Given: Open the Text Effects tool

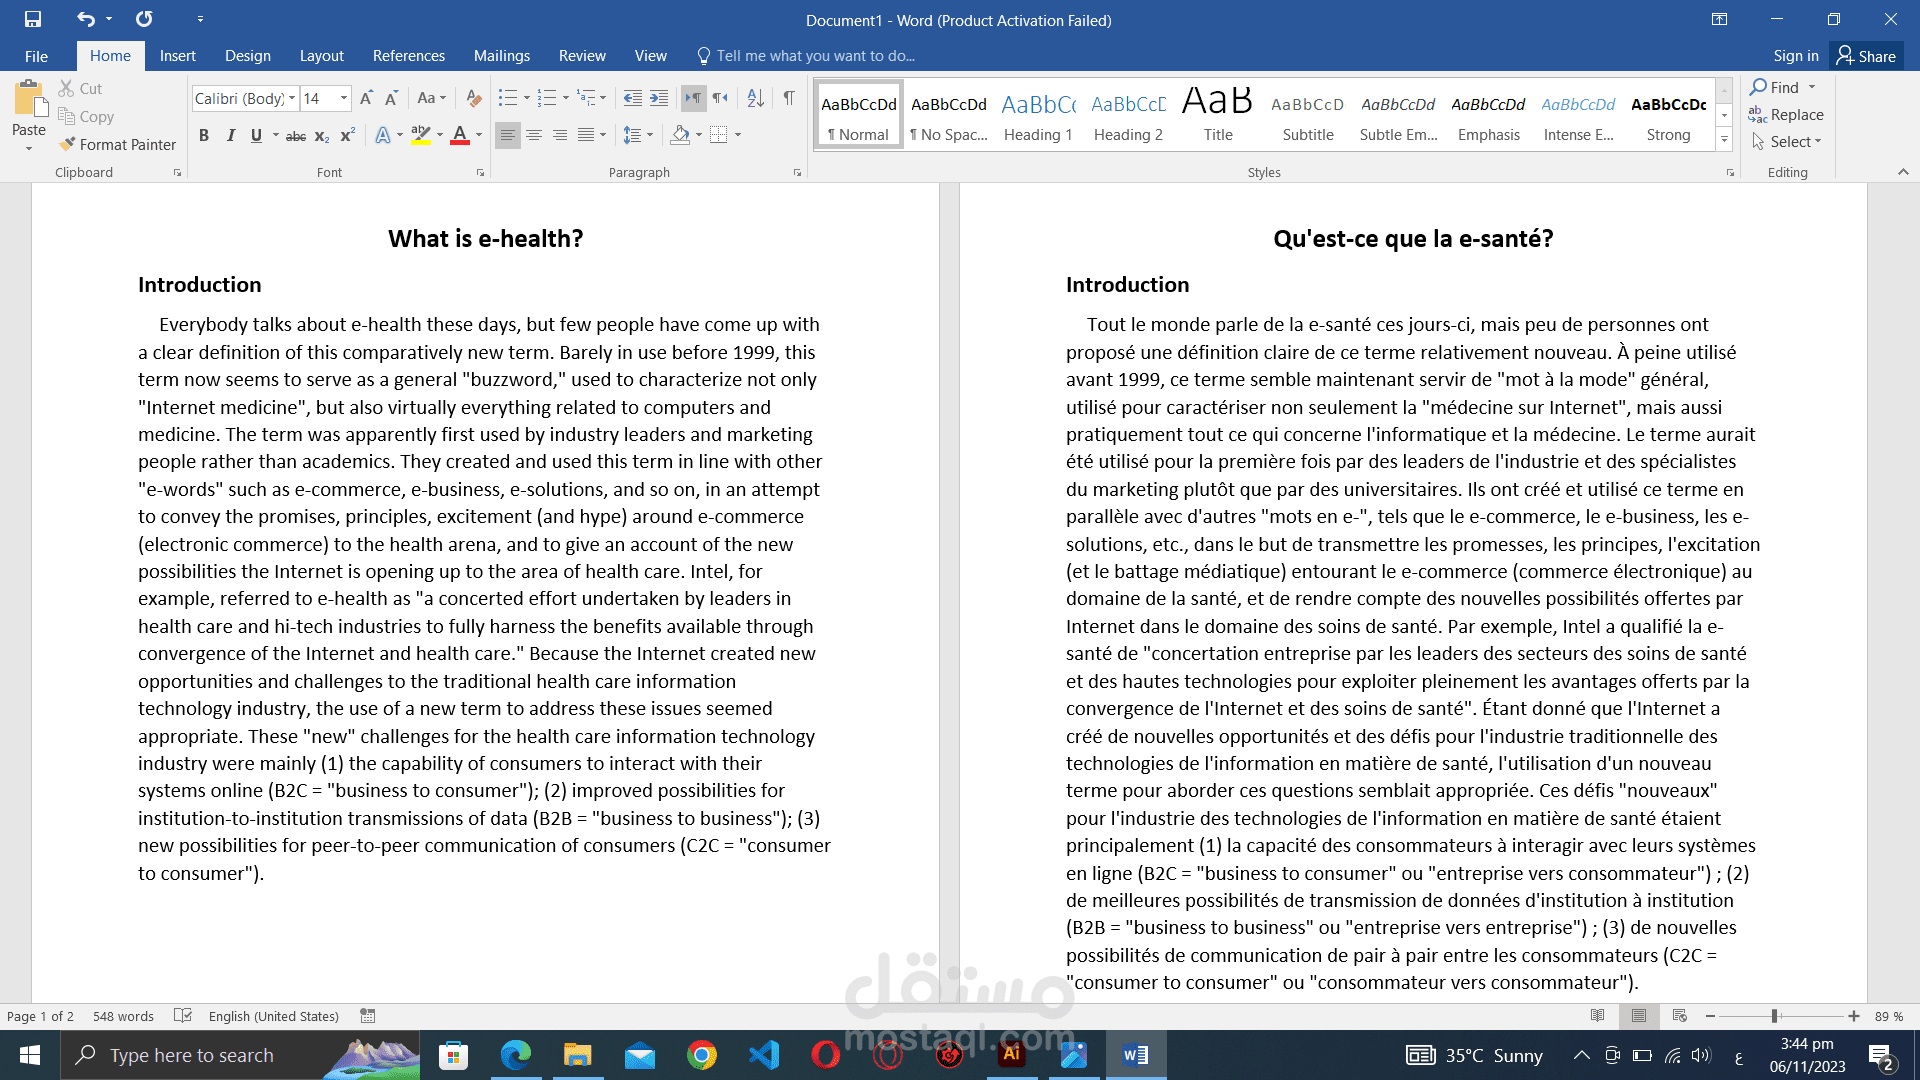Looking at the screenshot, I should pyautogui.click(x=383, y=135).
